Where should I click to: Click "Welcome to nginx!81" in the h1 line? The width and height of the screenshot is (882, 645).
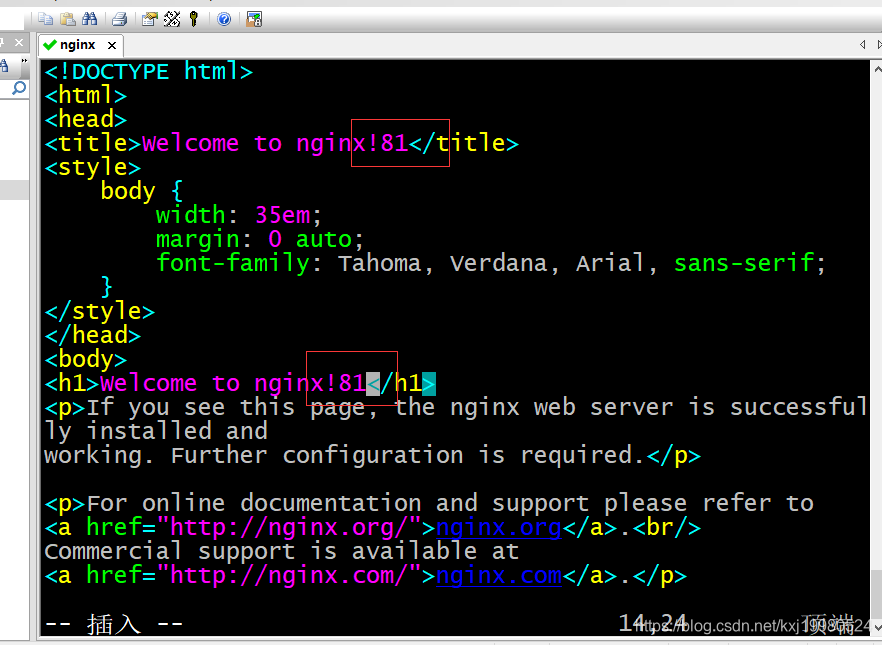[x=233, y=384]
